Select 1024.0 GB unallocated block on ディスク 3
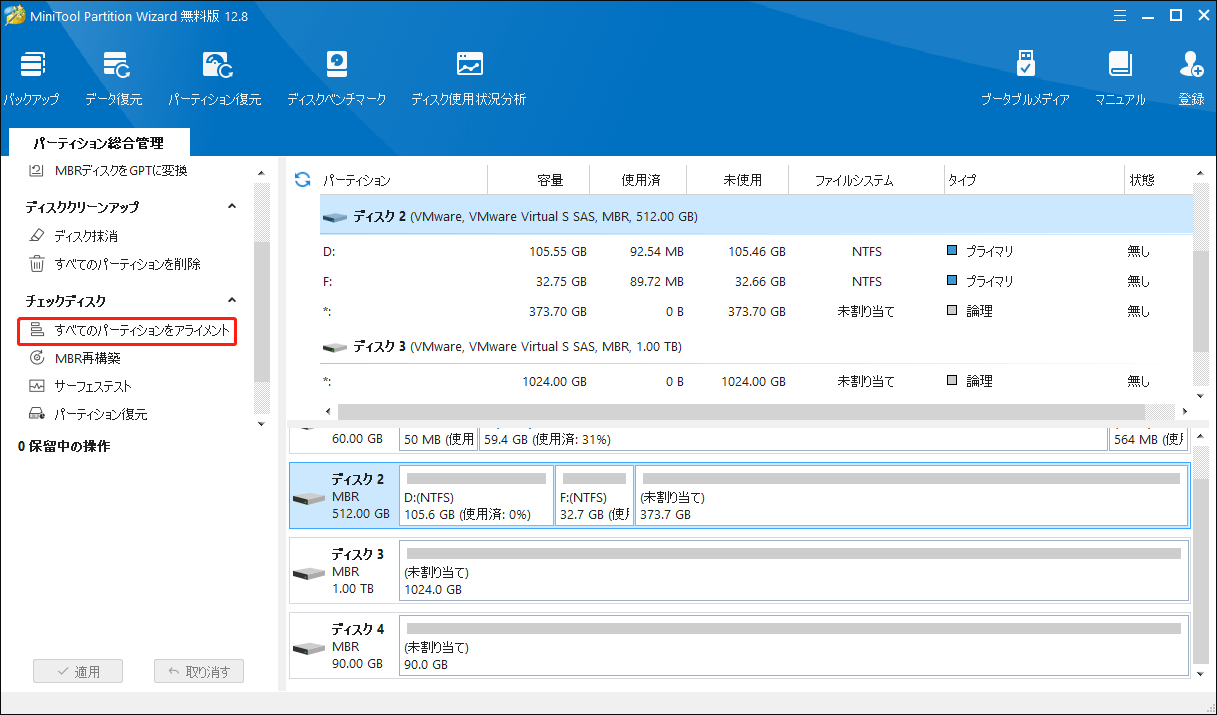1217x715 pixels. (x=793, y=570)
